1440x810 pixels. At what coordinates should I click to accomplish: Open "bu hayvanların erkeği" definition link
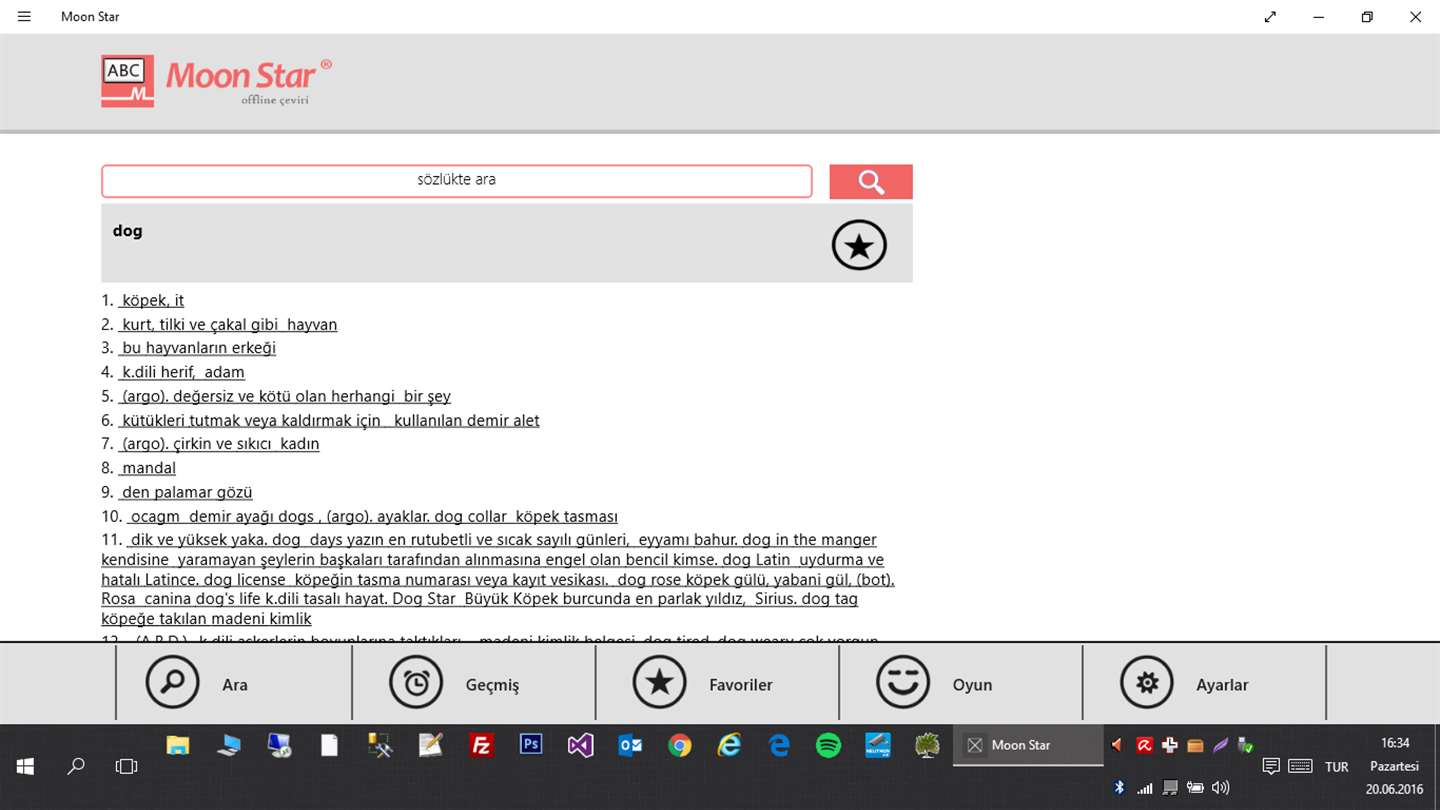click(x=198, y=348)
